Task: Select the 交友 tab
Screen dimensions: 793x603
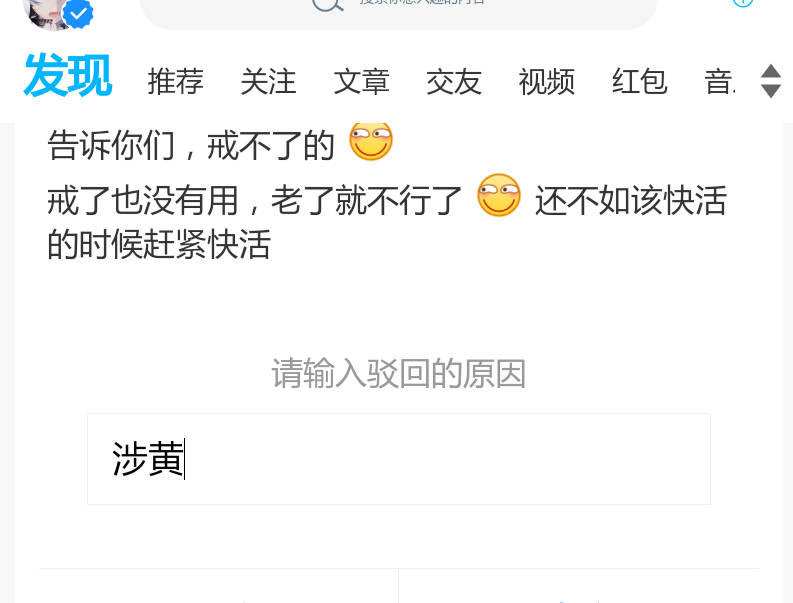Action: coord(454,81)
